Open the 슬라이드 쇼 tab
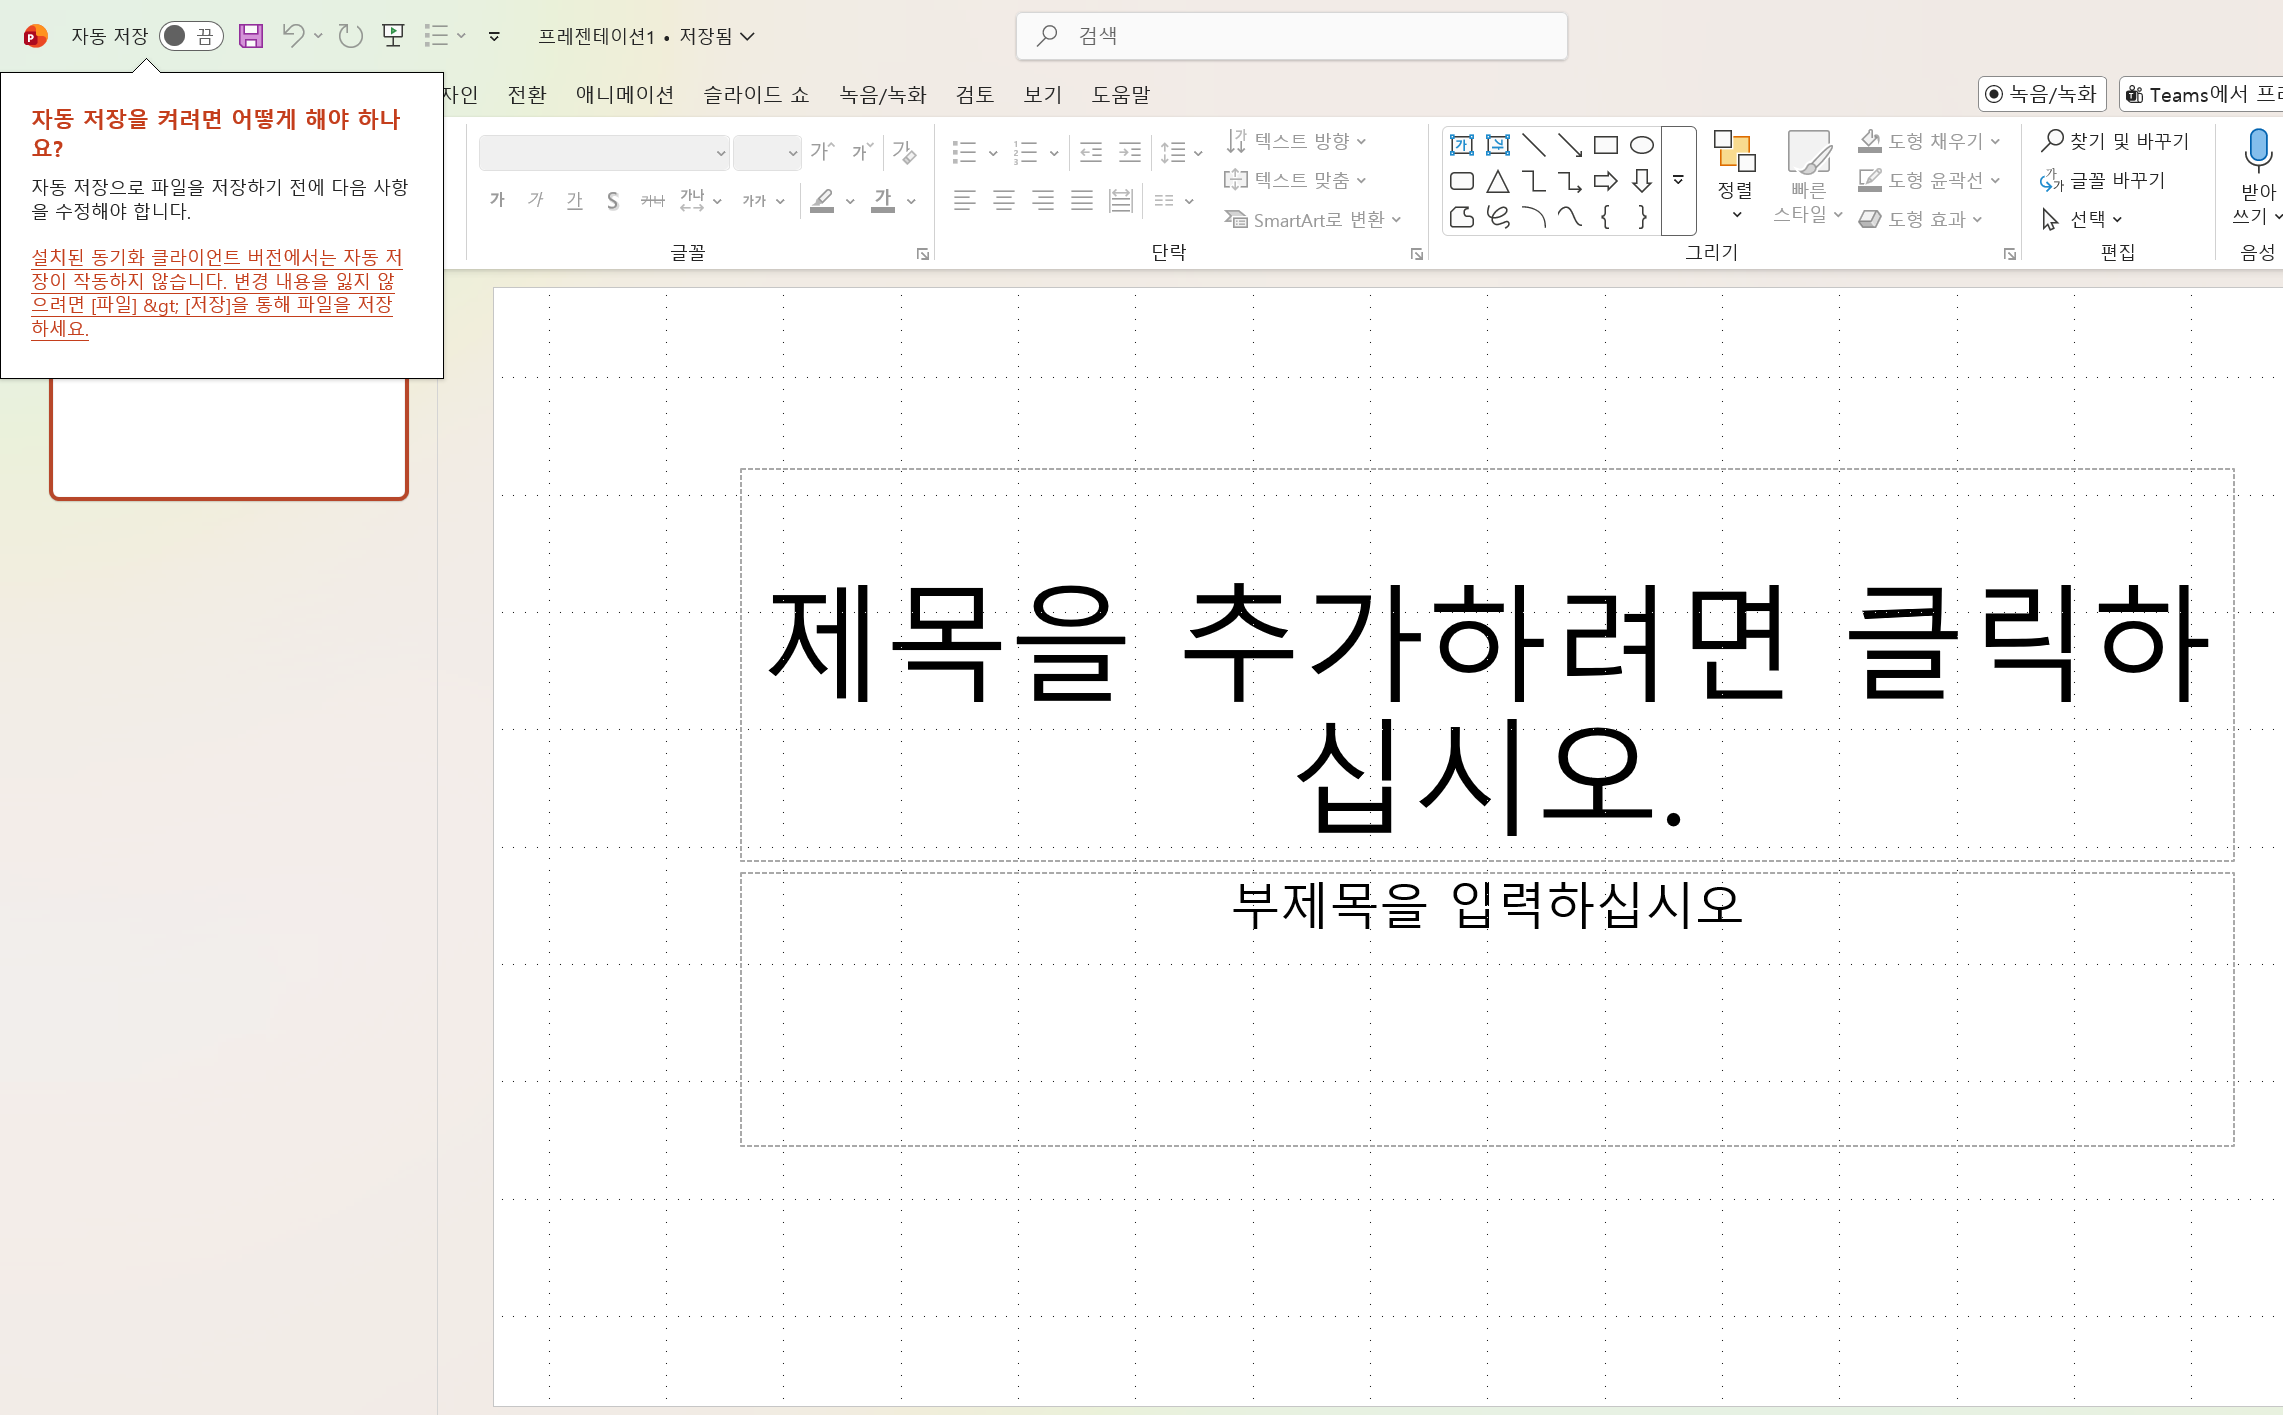2283x1415 pixels. (x=756, y=94)
